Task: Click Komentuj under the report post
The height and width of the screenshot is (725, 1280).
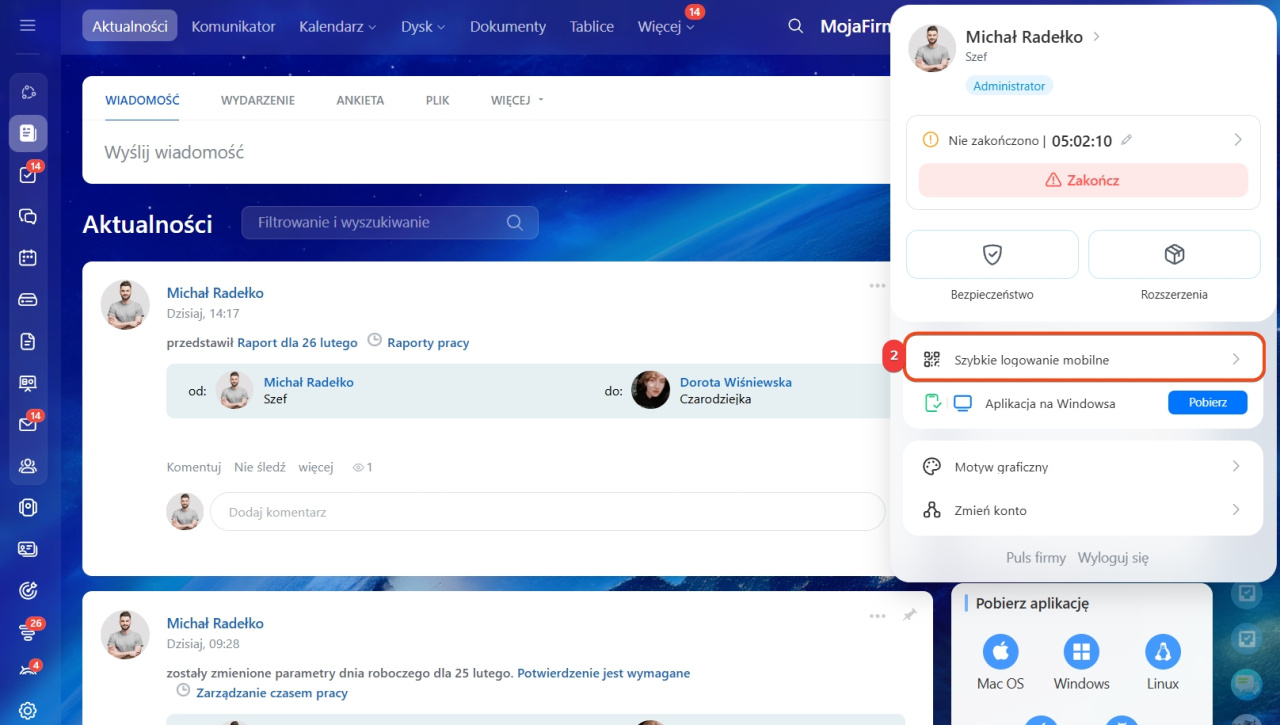Action: pos(194,467)
